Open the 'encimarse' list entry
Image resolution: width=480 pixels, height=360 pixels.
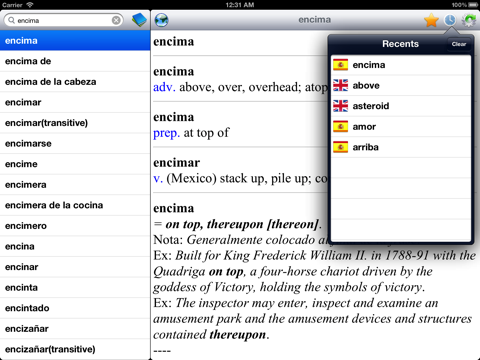pos(75,144)
